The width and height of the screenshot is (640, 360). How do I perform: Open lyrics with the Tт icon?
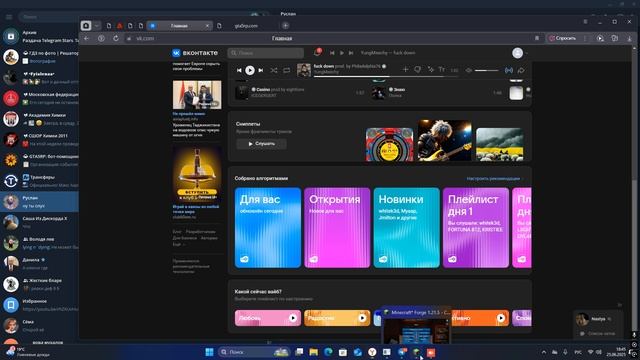[442, 70]
